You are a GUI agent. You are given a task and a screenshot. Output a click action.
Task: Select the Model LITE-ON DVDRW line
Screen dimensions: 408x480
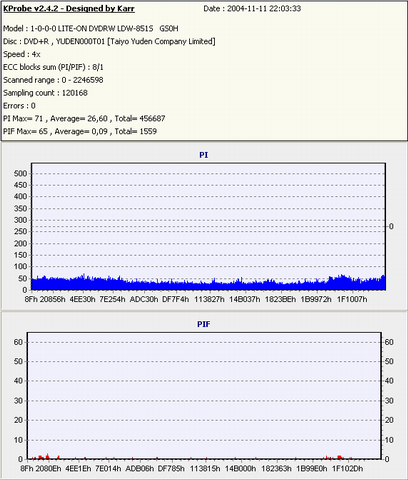[x=91, y=29]
